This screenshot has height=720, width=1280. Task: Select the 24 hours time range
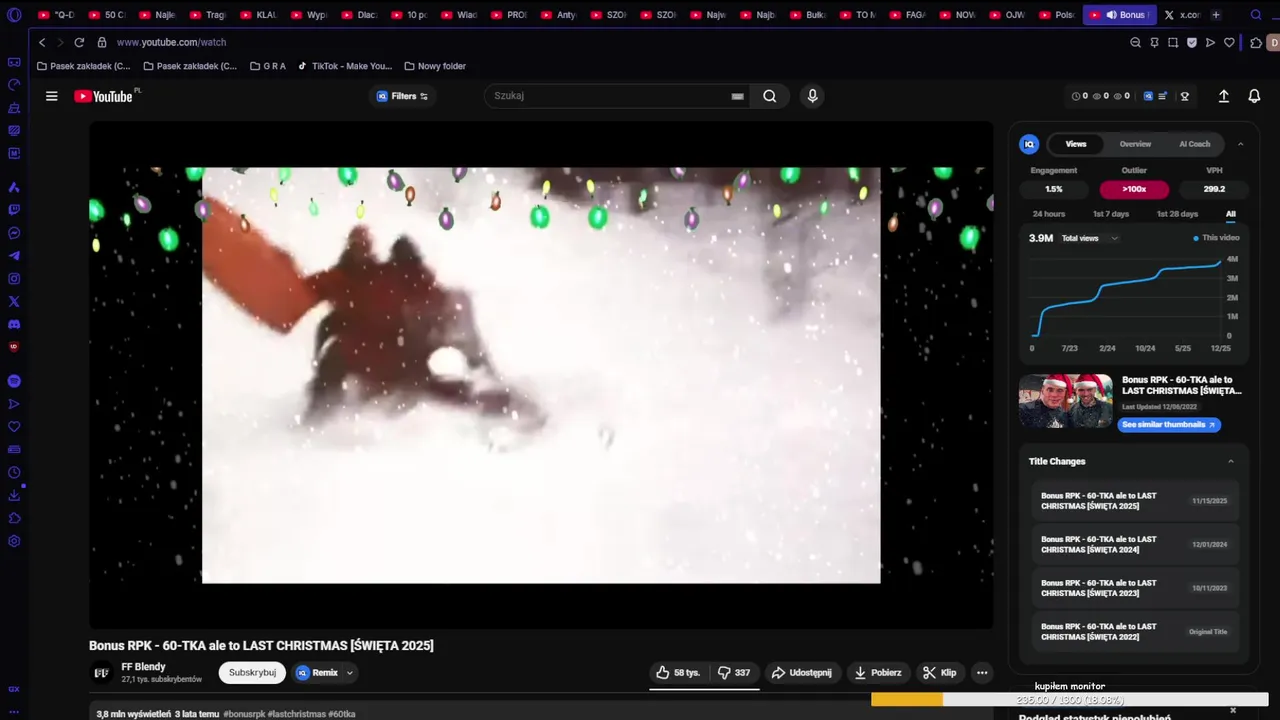[x=1049, y=214]
